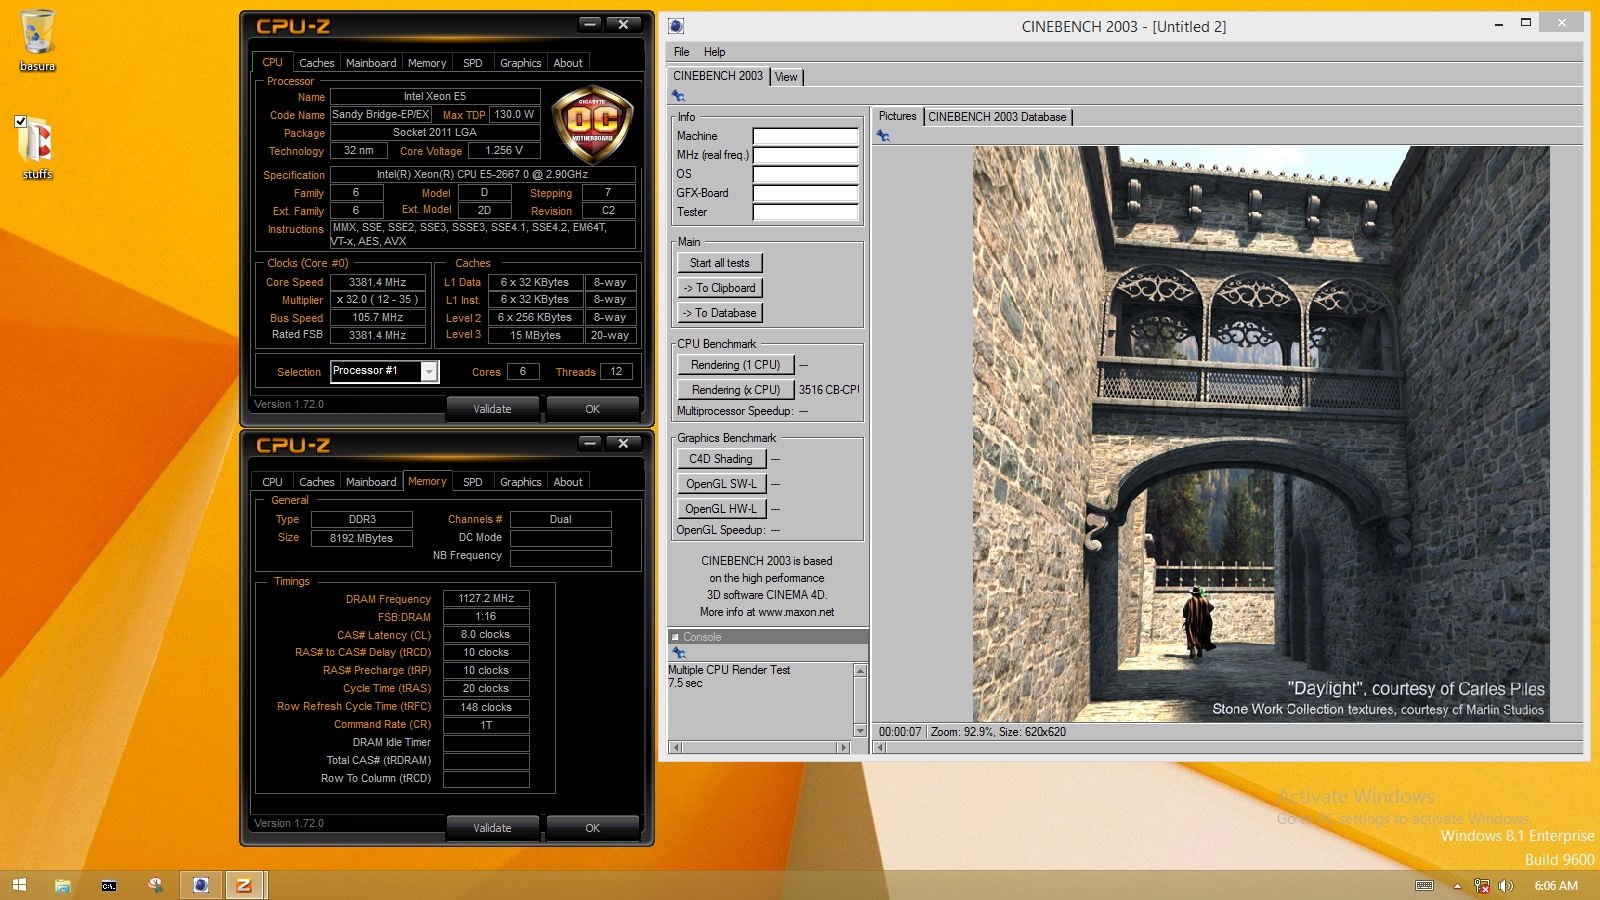The image size is (1600, 900).
Task: Open the touch keyboard tray icon
Action: [1425, 886]
